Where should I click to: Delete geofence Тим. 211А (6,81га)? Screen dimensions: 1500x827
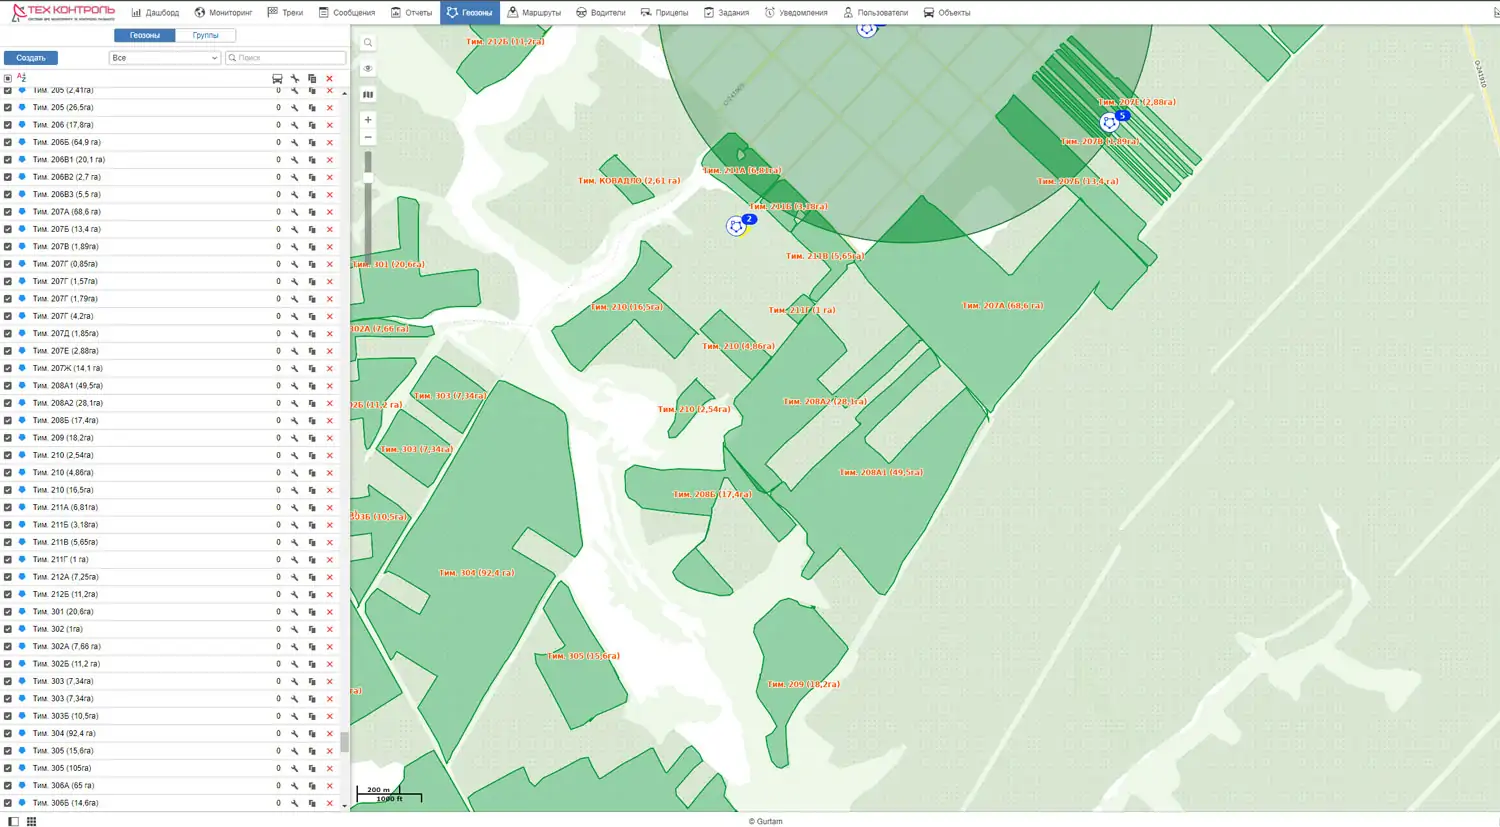tap(329, 507)
